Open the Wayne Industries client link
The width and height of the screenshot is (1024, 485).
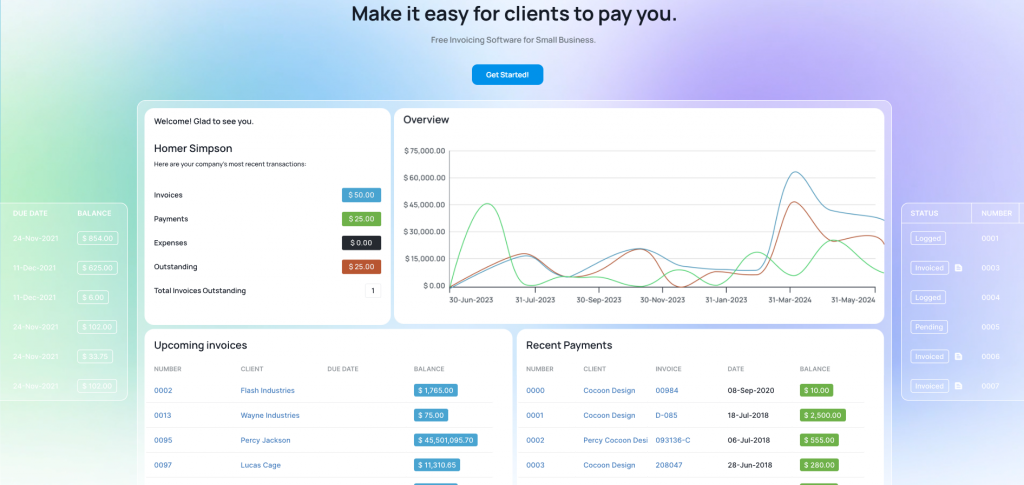click(270, 415)
